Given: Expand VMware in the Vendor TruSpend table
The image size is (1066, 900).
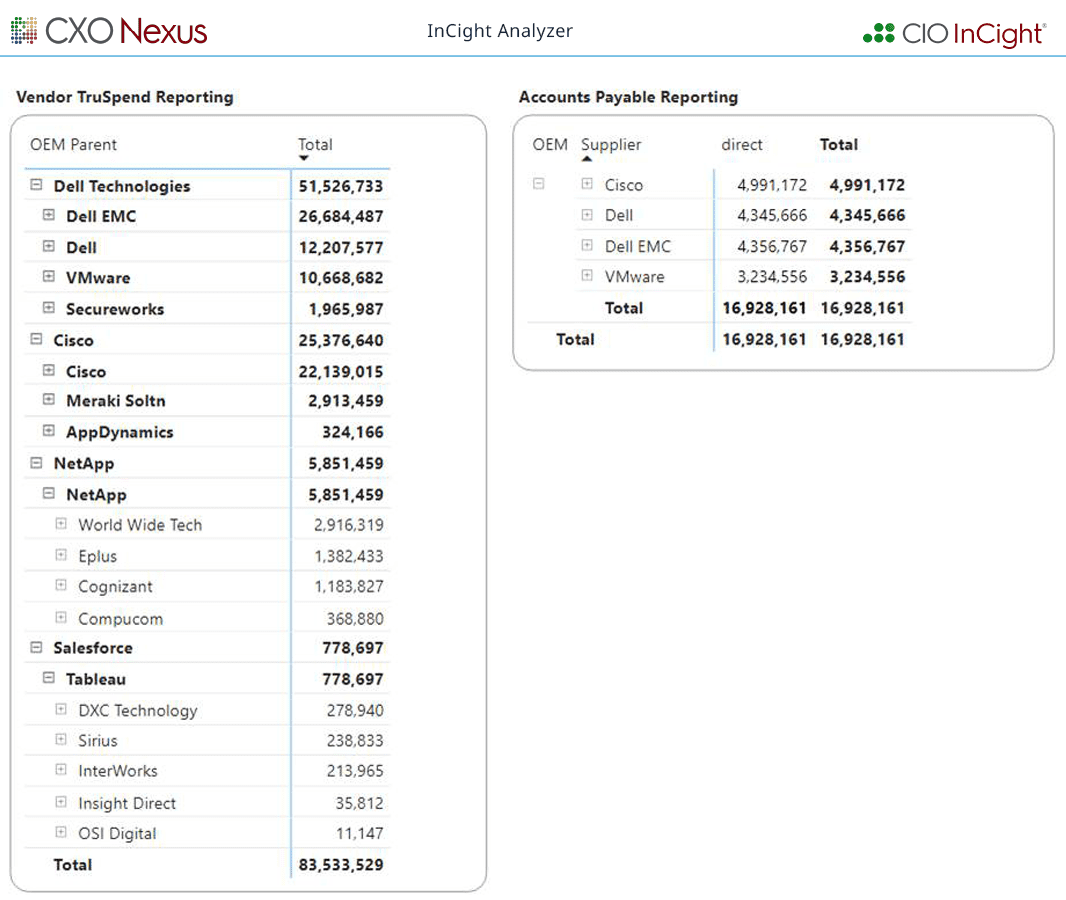Looking at the screenshot, I should (x=48, y=276).
